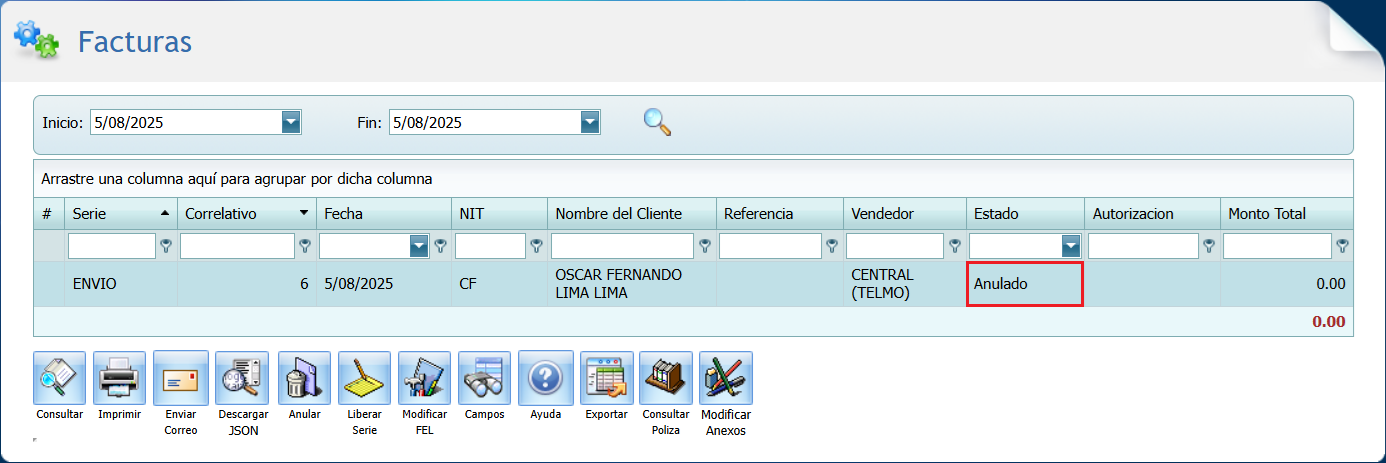The height and width of the screenshot is (463, 1386).
Task: Click the magnifying glass search icon
Action: [x=657, y=122]
